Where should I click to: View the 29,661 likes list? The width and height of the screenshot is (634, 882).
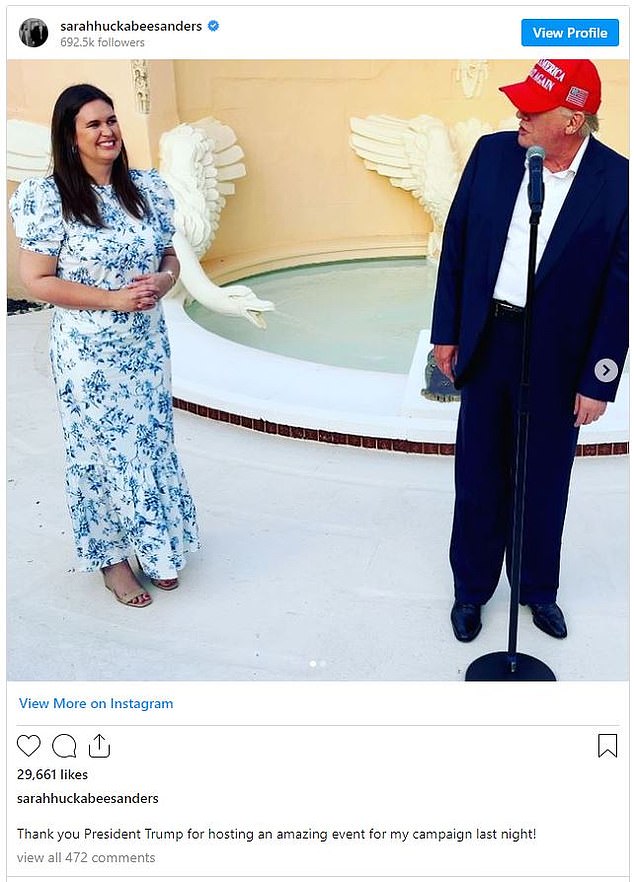(52, 775)
